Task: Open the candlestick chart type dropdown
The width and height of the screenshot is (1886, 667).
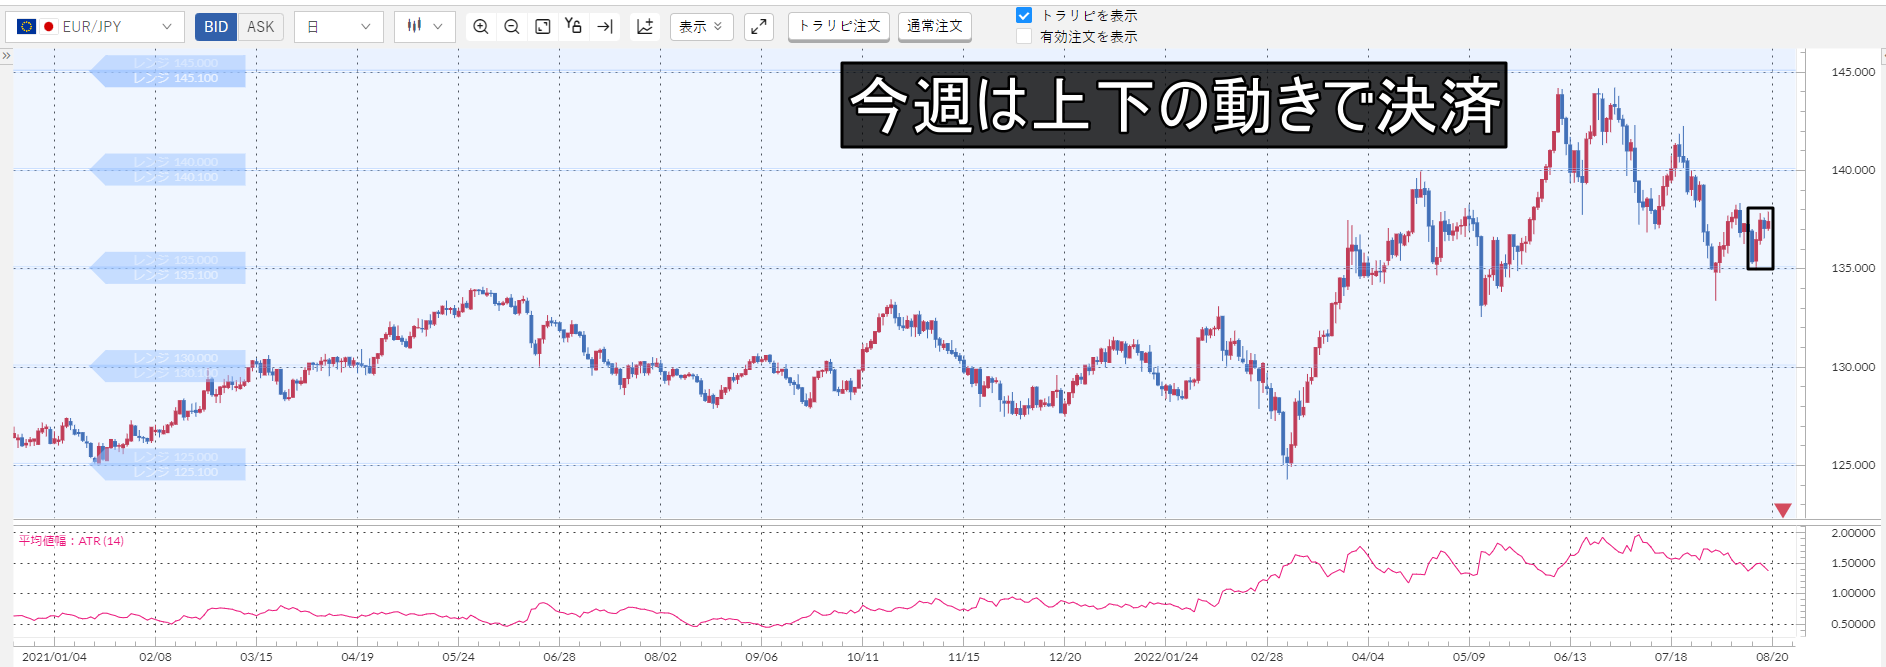Action: [x=425, y=27]
